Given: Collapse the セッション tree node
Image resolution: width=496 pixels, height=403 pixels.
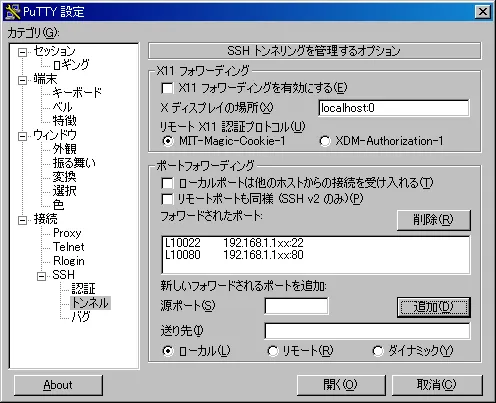Looking at the screenshot, I should pos(22,52).
